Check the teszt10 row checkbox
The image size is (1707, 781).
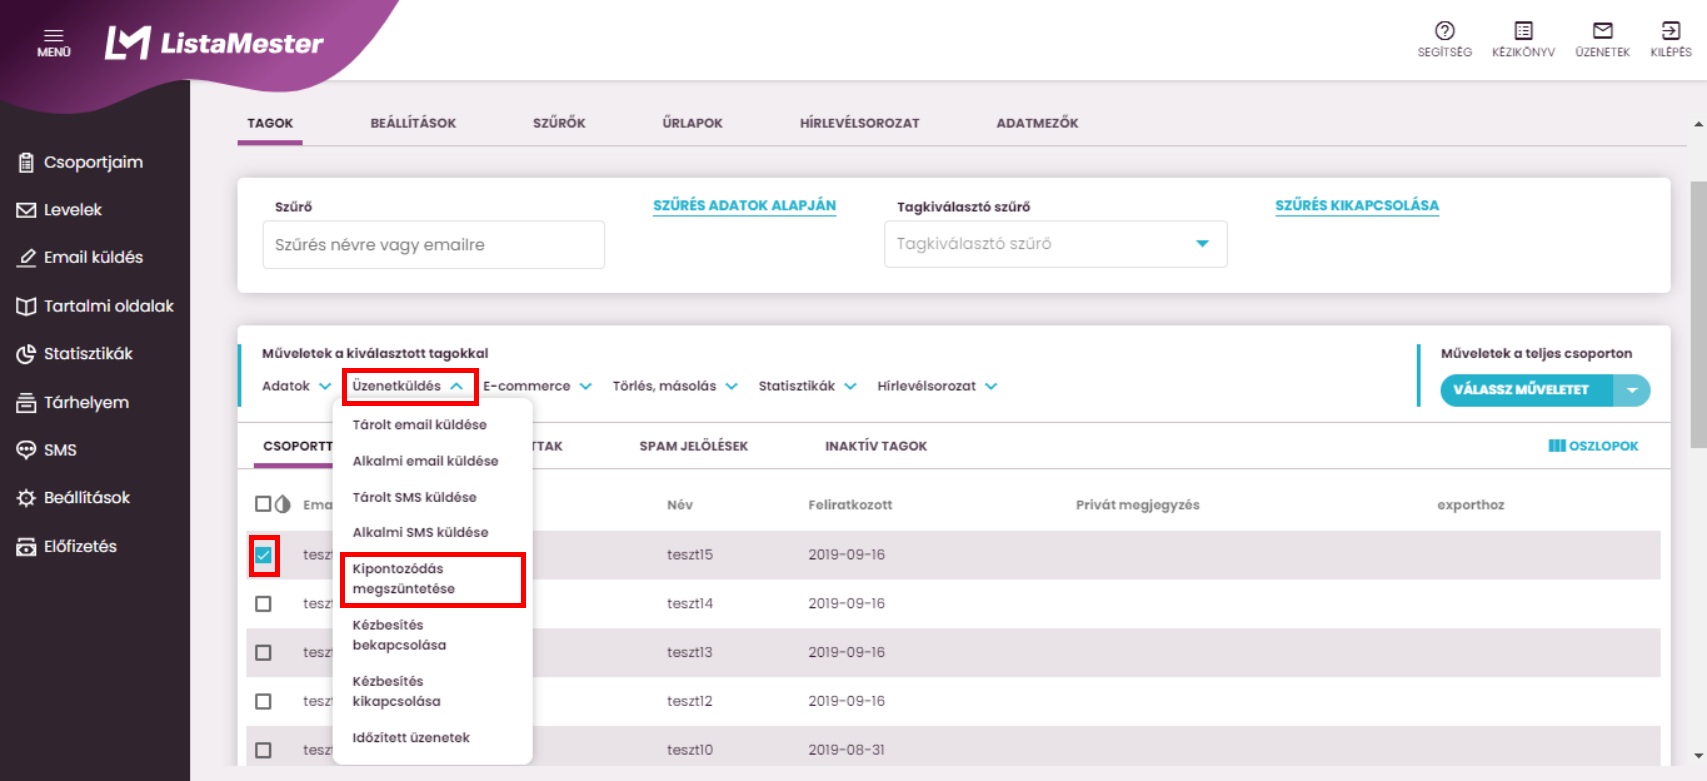[263, 750]
